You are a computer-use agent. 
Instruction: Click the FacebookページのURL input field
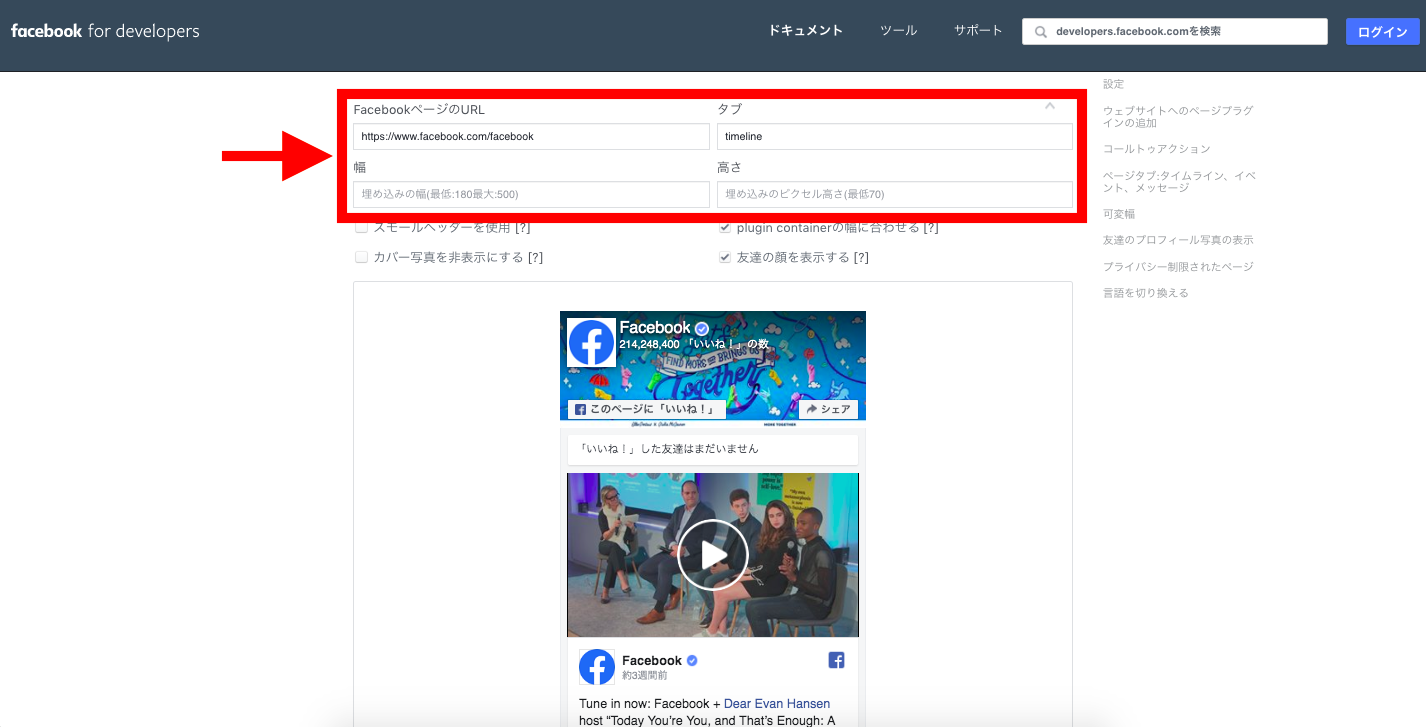pos(531,136)
